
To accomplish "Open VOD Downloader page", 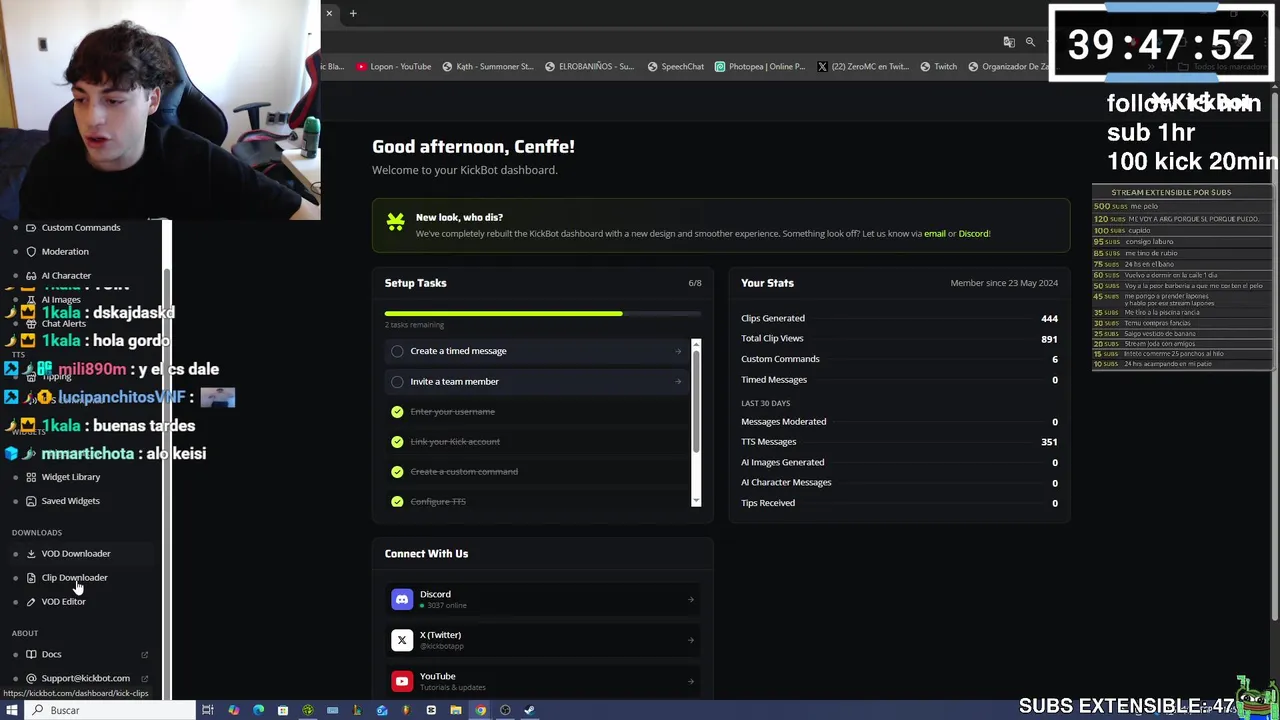I will 76,553.
